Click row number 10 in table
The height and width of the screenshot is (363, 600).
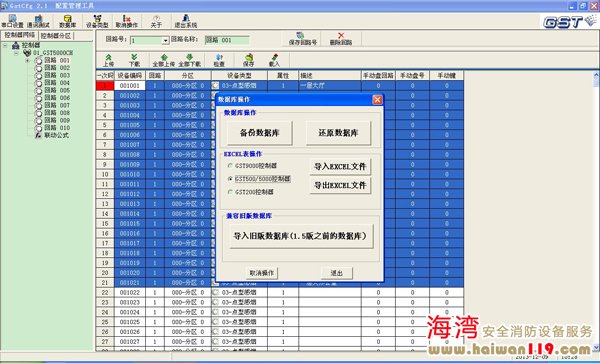pyautogui.click(x=105, y=174)
